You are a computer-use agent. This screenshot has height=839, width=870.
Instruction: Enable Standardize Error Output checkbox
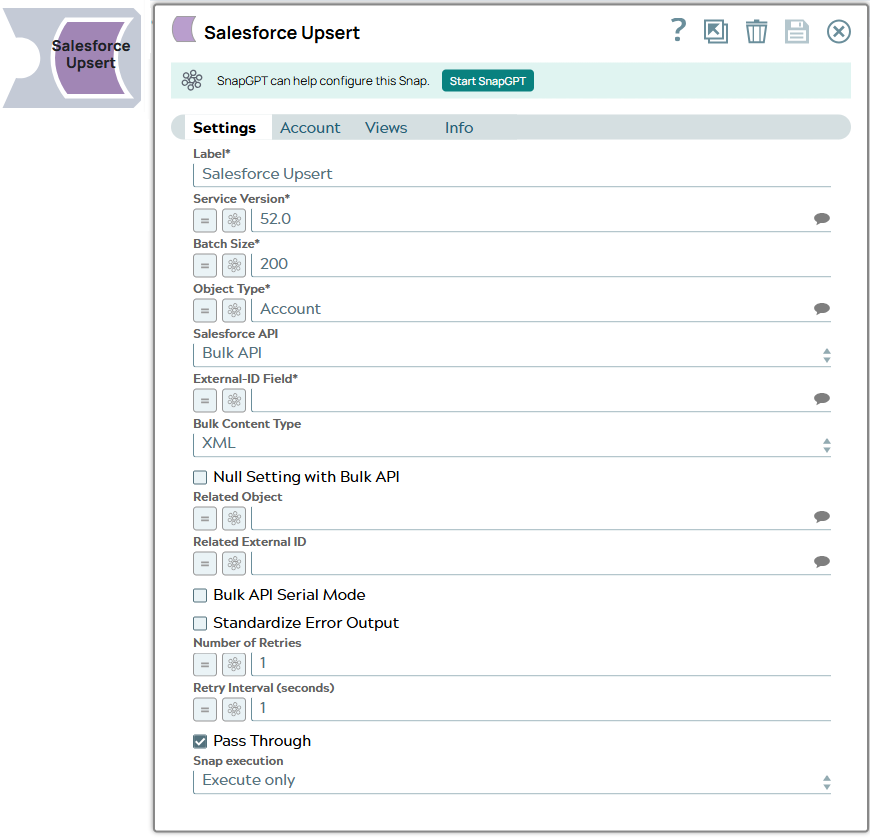[x=200, y=623]
